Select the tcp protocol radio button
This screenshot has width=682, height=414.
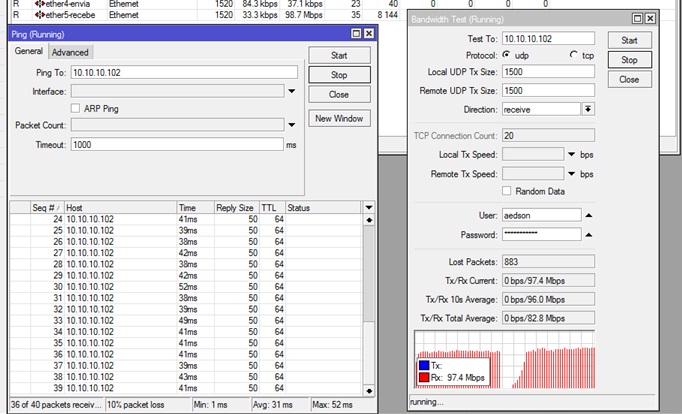(x=574, y=55)
